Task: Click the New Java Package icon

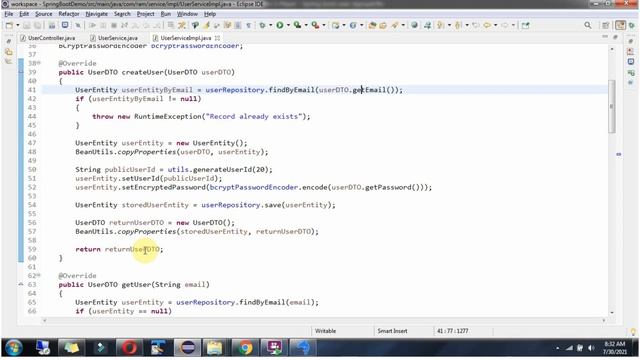Action: tap(336, 25)
